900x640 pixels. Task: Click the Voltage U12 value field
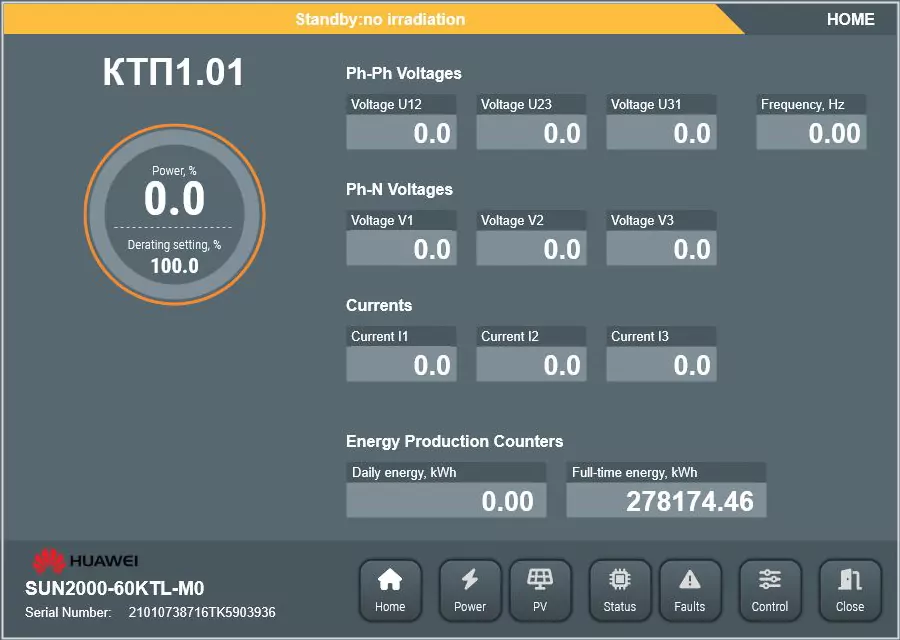pos(401,133)
